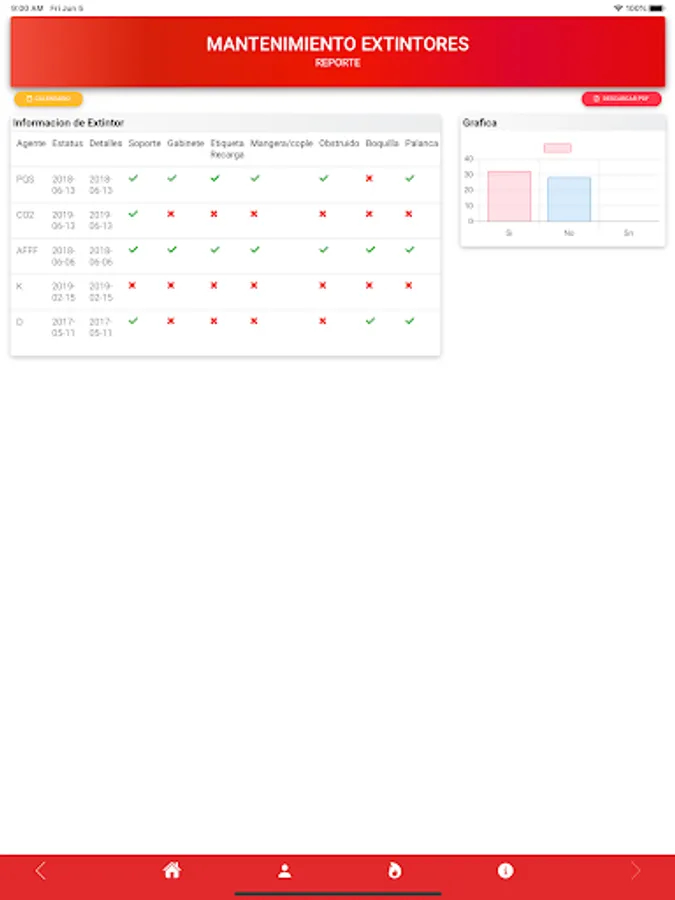Click the Obstruido column header

tap(339, 143)
